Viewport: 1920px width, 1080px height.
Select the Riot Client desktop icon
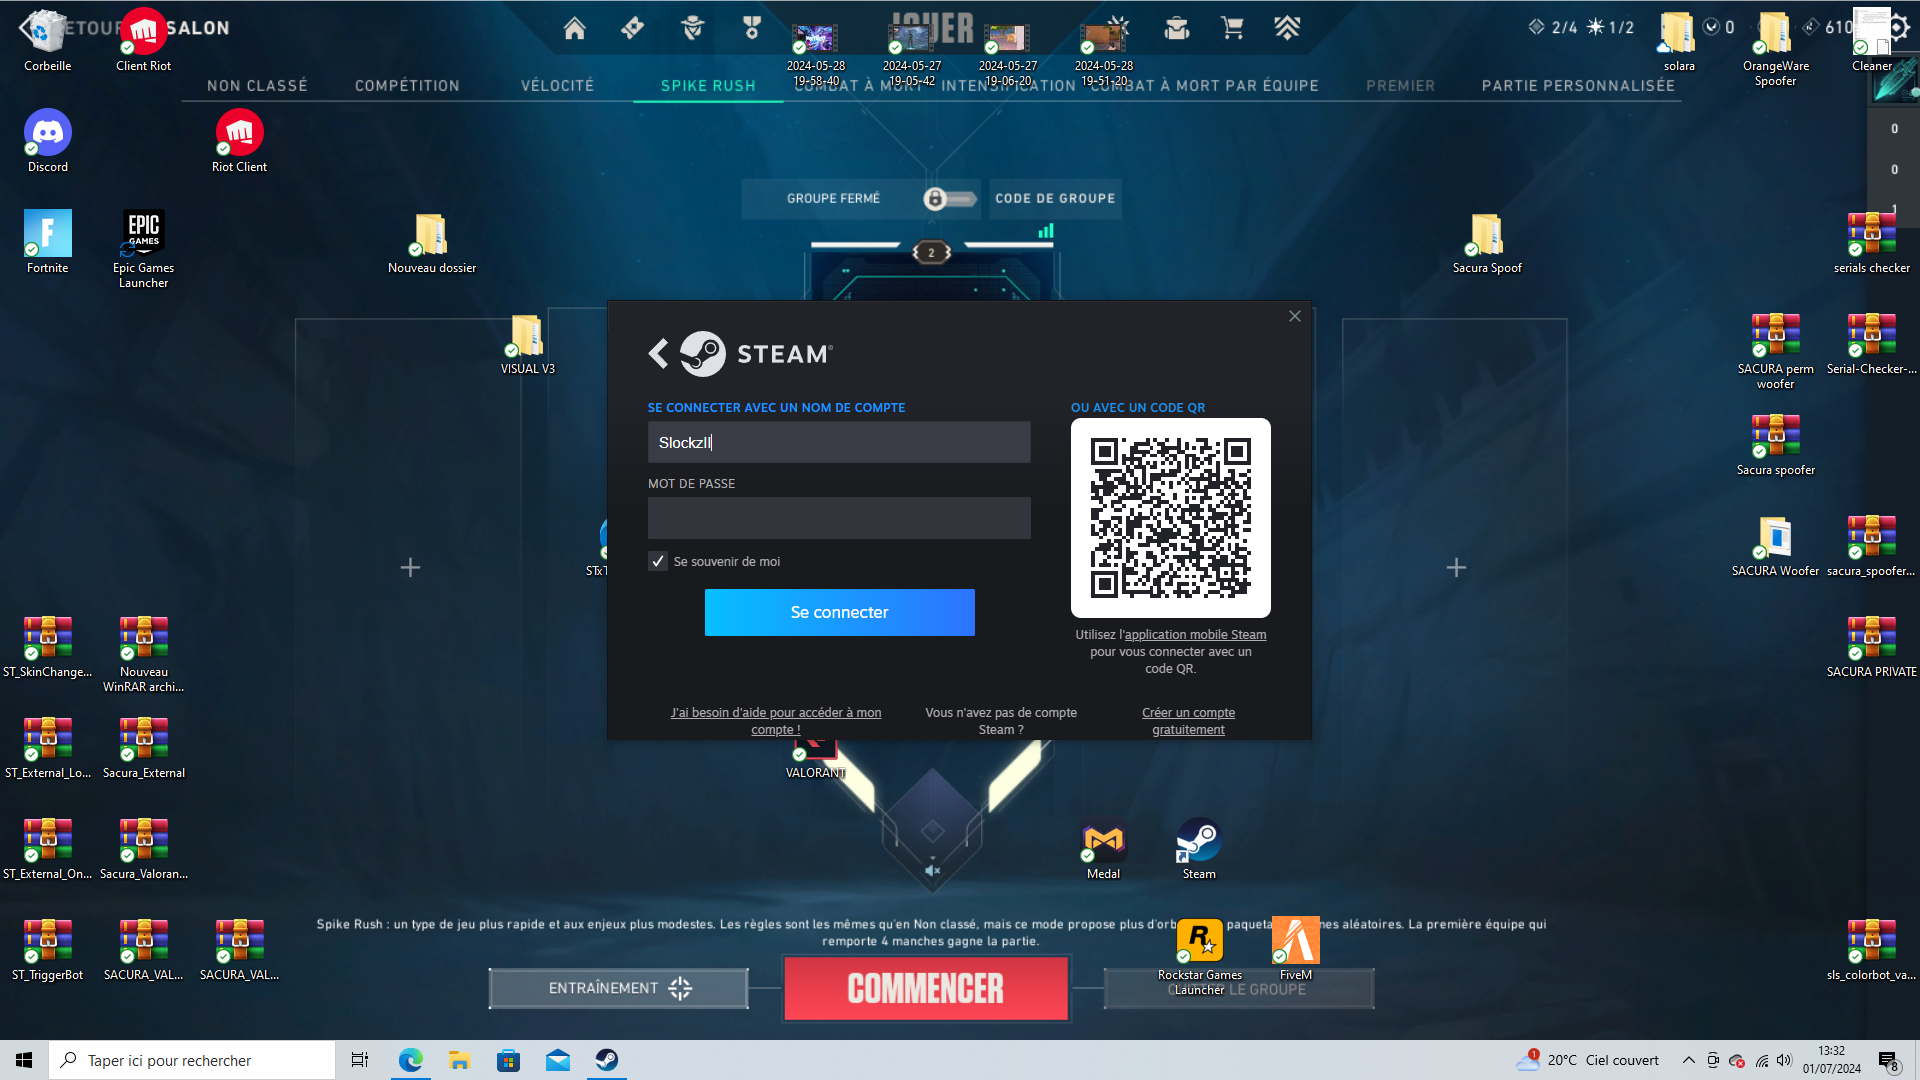click(239, 141)
